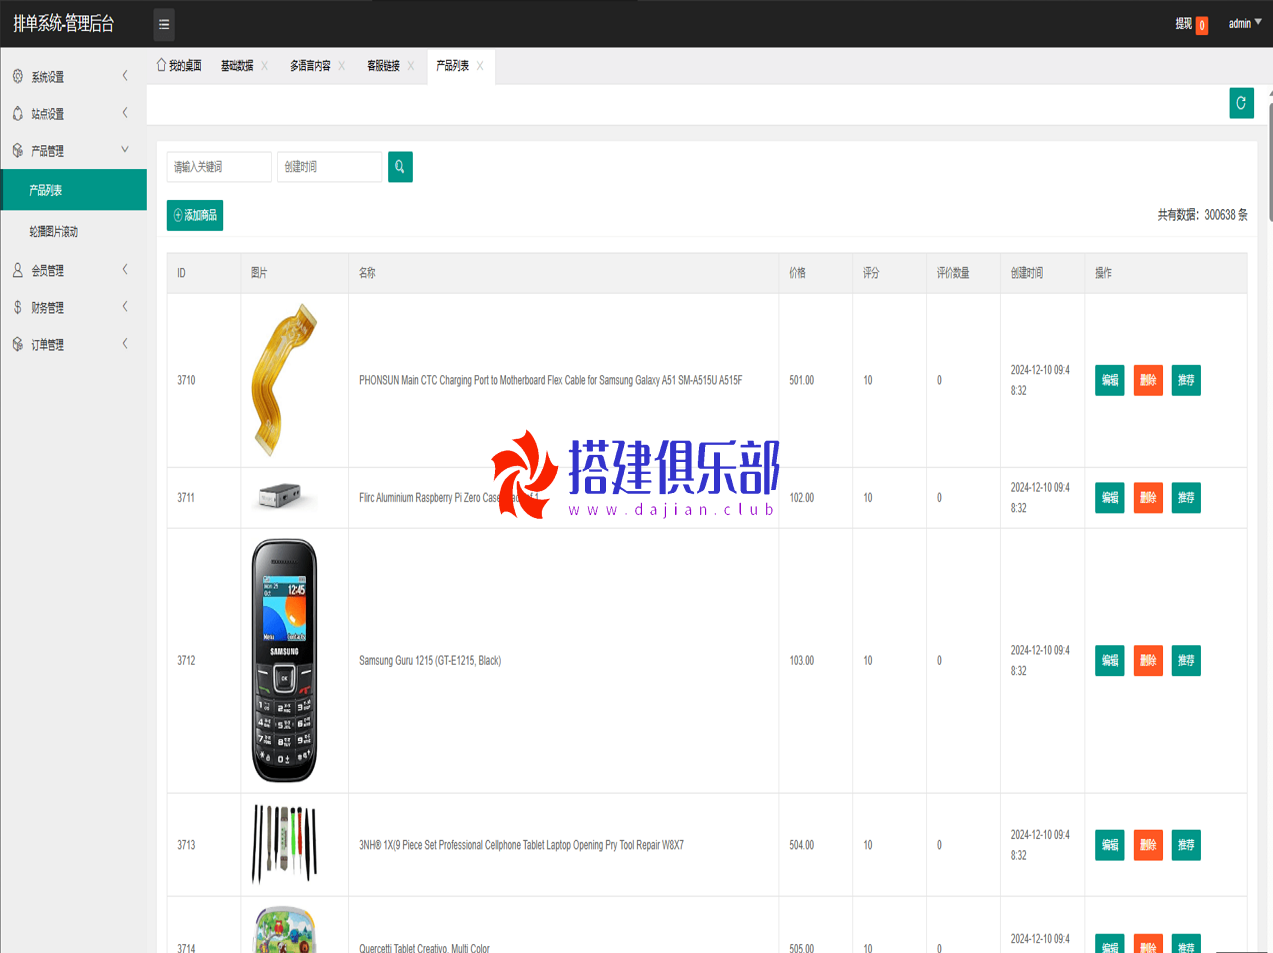Select 产品列表 in the sidebar submenu
This screenshot has width=1273, height=953.
(x=74, y=190)
